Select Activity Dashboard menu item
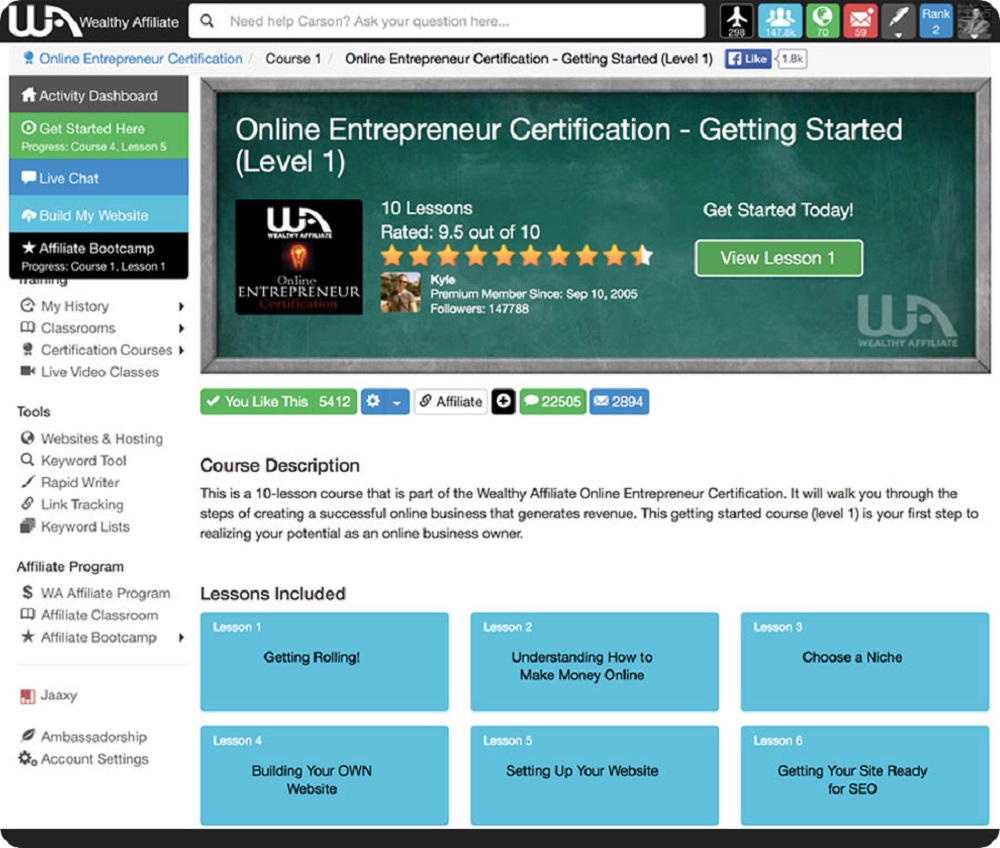The width and height of the screenshot is (1000, 848). tap(99, 95)
